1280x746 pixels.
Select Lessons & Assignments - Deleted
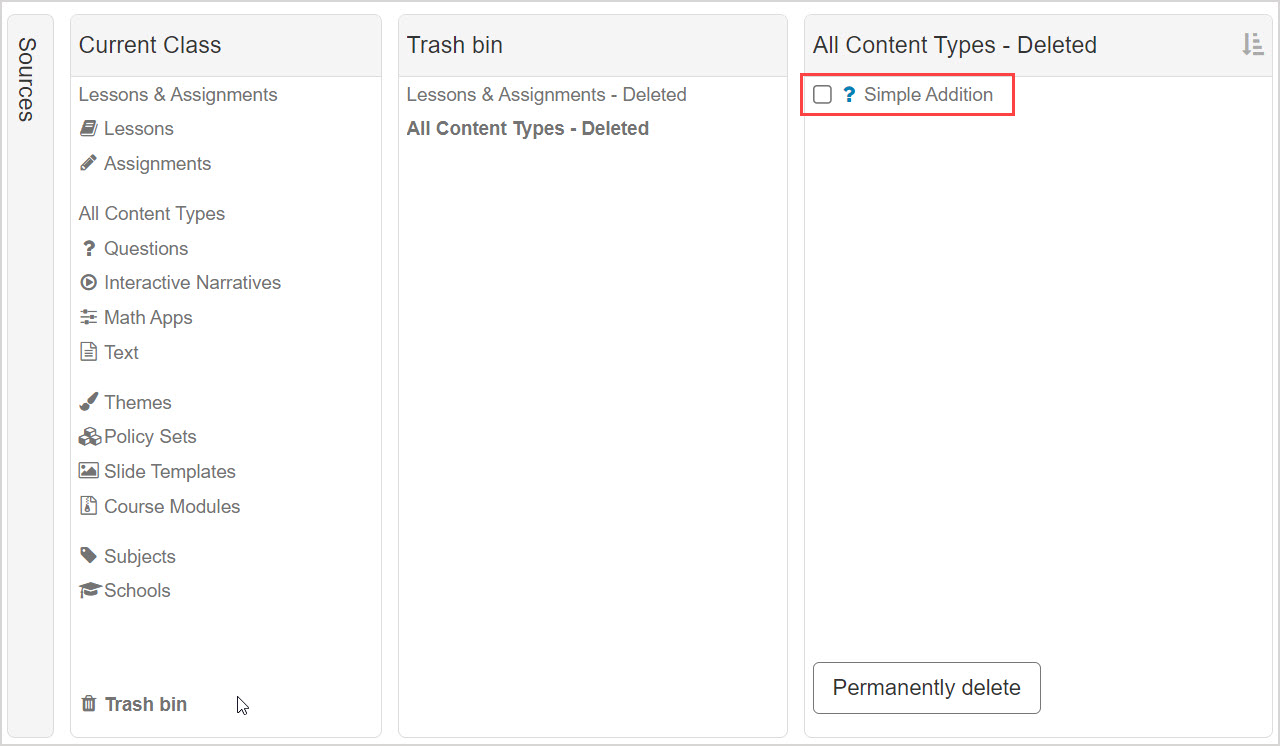pyautogui.click(x=546, y=95)
